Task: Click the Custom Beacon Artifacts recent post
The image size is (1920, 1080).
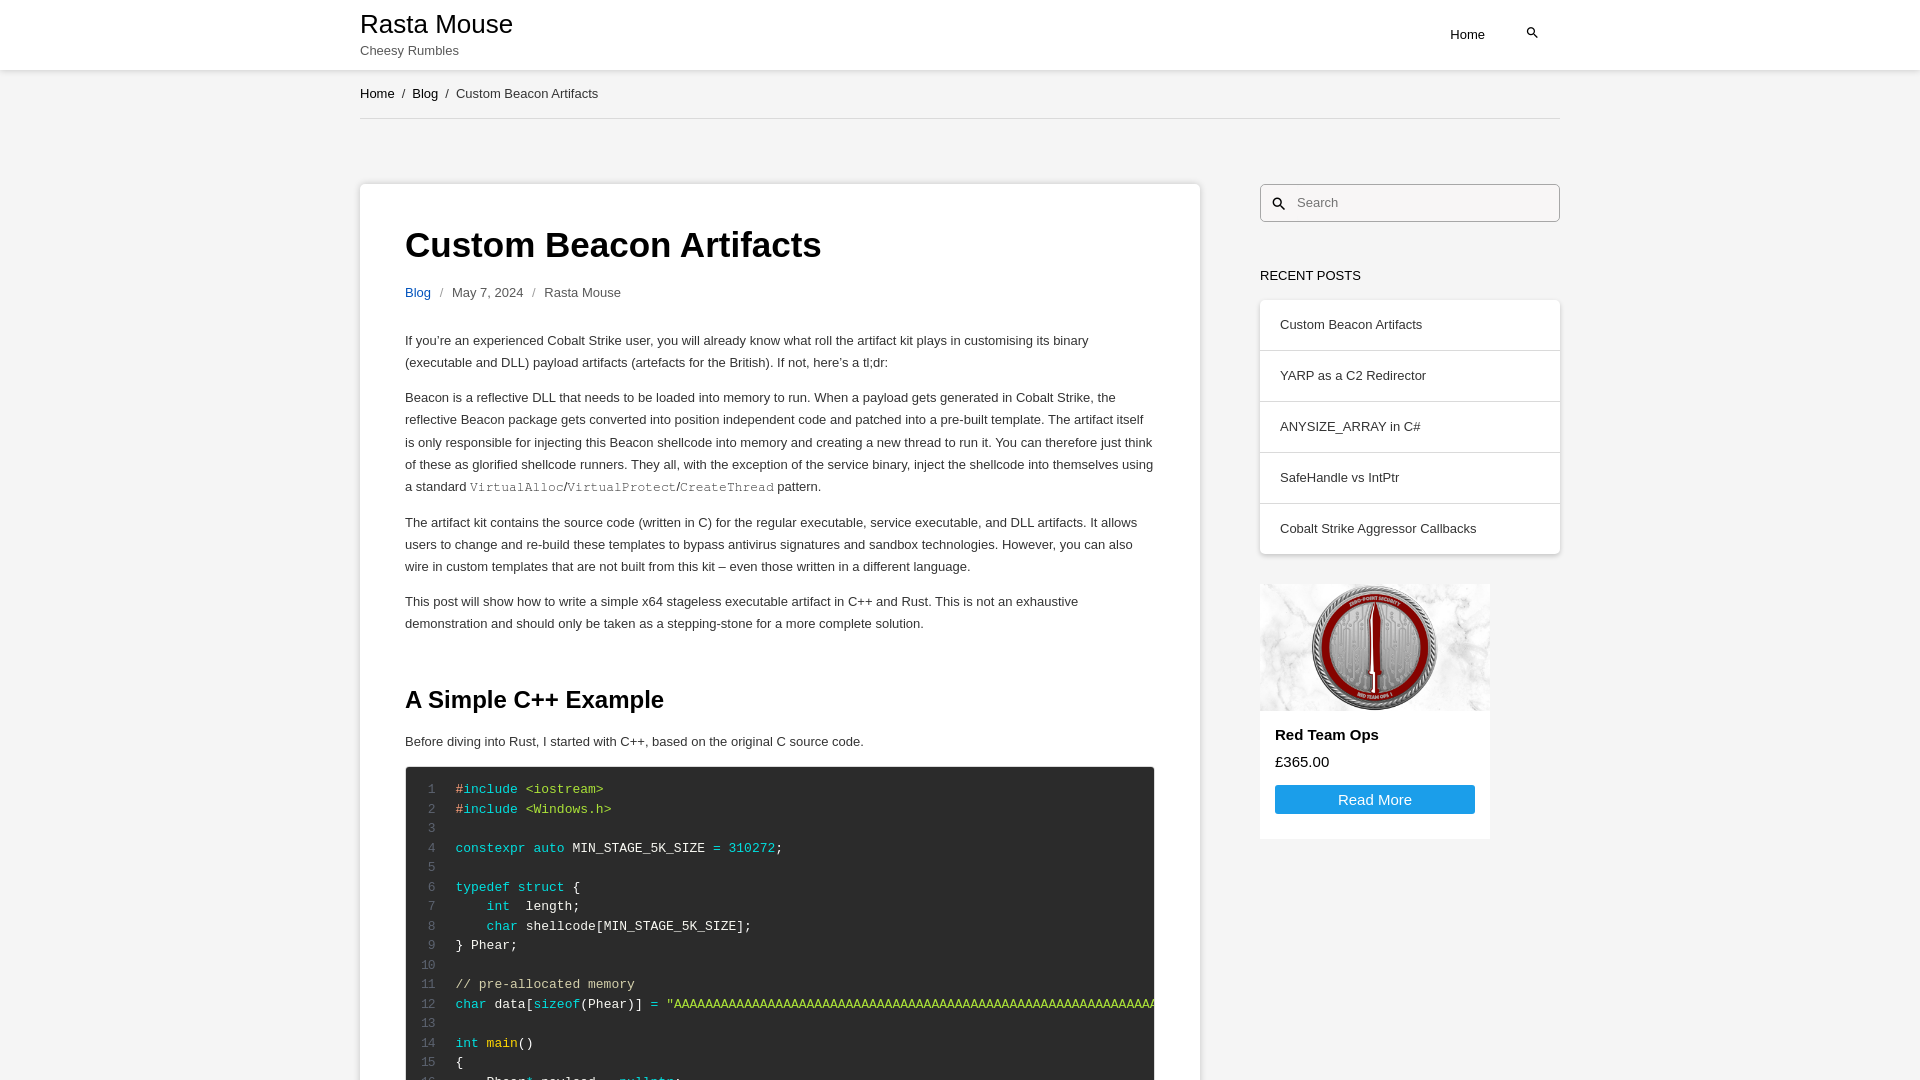Action: pos(1350,324)
